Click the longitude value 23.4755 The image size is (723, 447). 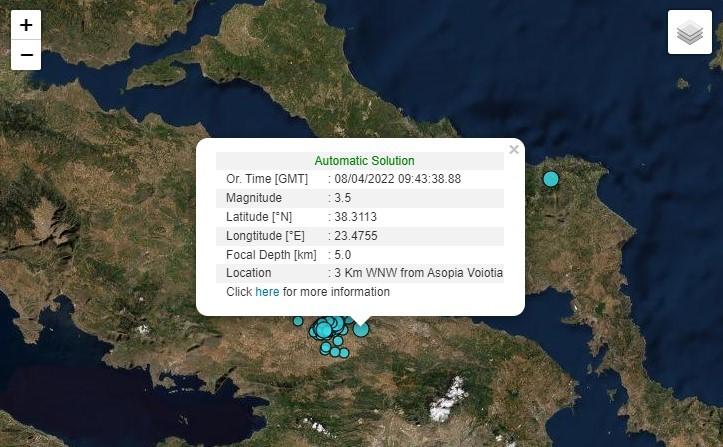(356, 236)
